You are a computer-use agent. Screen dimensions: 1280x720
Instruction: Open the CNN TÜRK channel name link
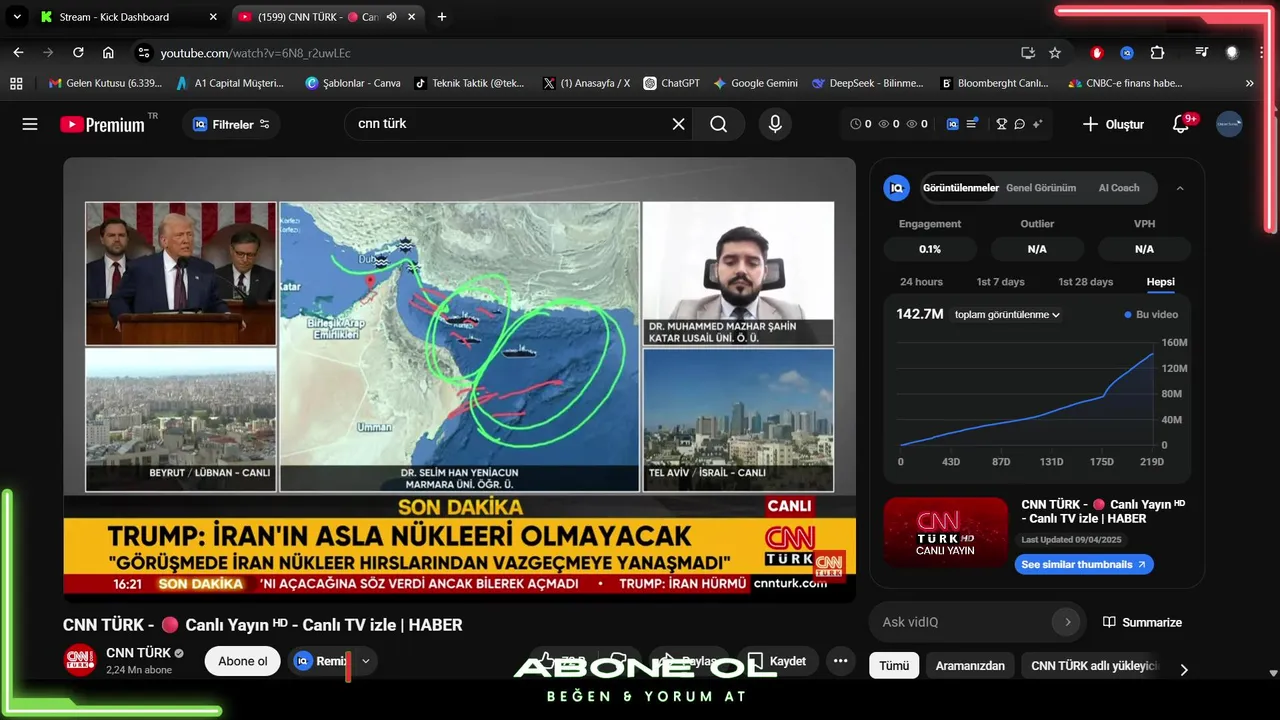138,653
